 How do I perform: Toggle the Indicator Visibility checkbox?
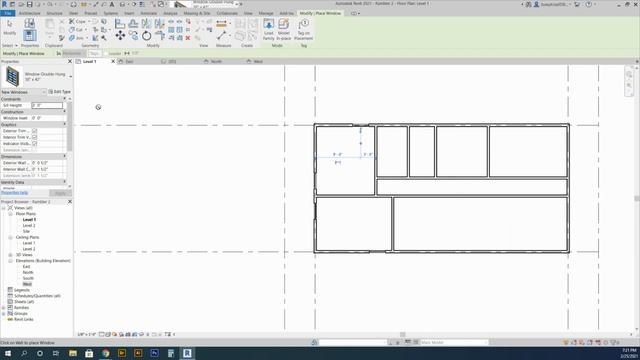coord(34,144)
